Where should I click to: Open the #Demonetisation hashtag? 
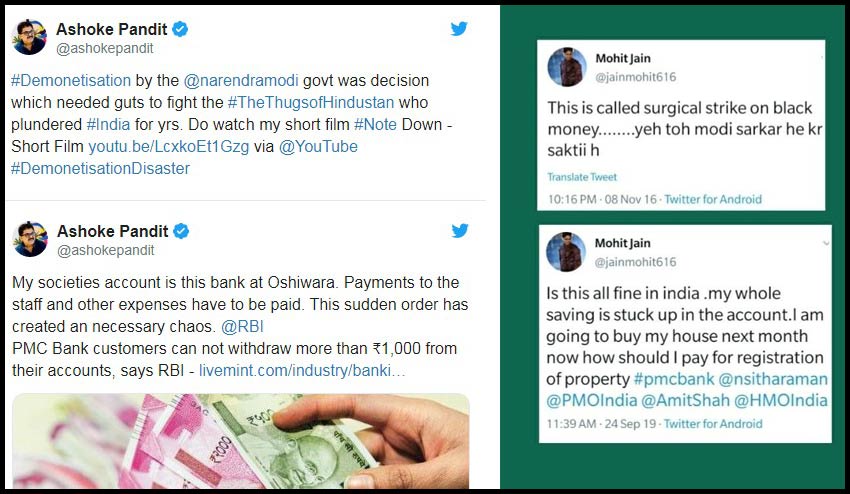pyautogui.click(x=71, y=80)
